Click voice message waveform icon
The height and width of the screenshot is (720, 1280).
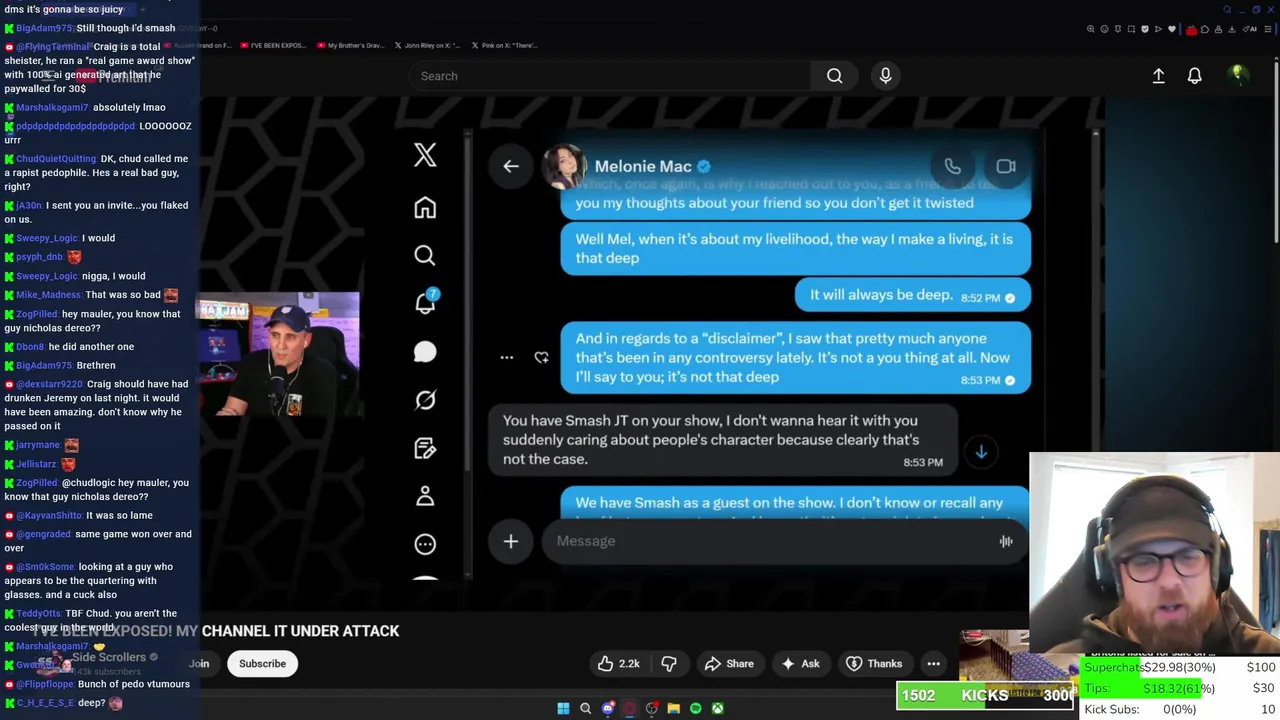pos(1006,541)
